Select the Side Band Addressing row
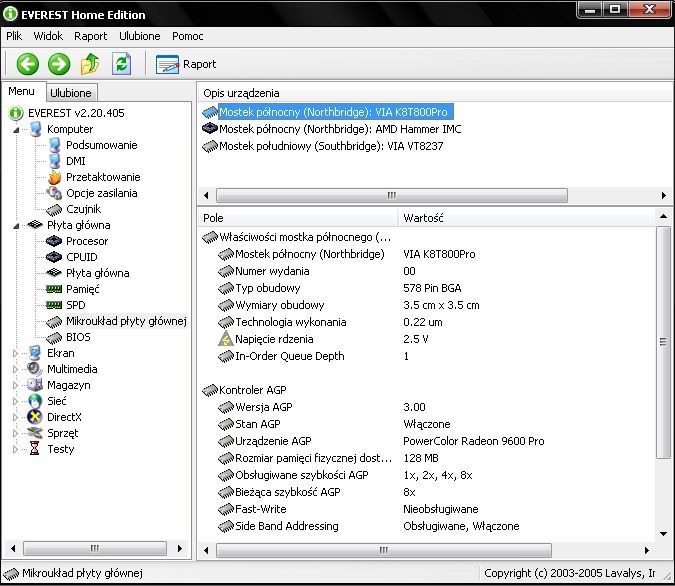This screenshot has height=586, width=675. [x=426, y=526]
